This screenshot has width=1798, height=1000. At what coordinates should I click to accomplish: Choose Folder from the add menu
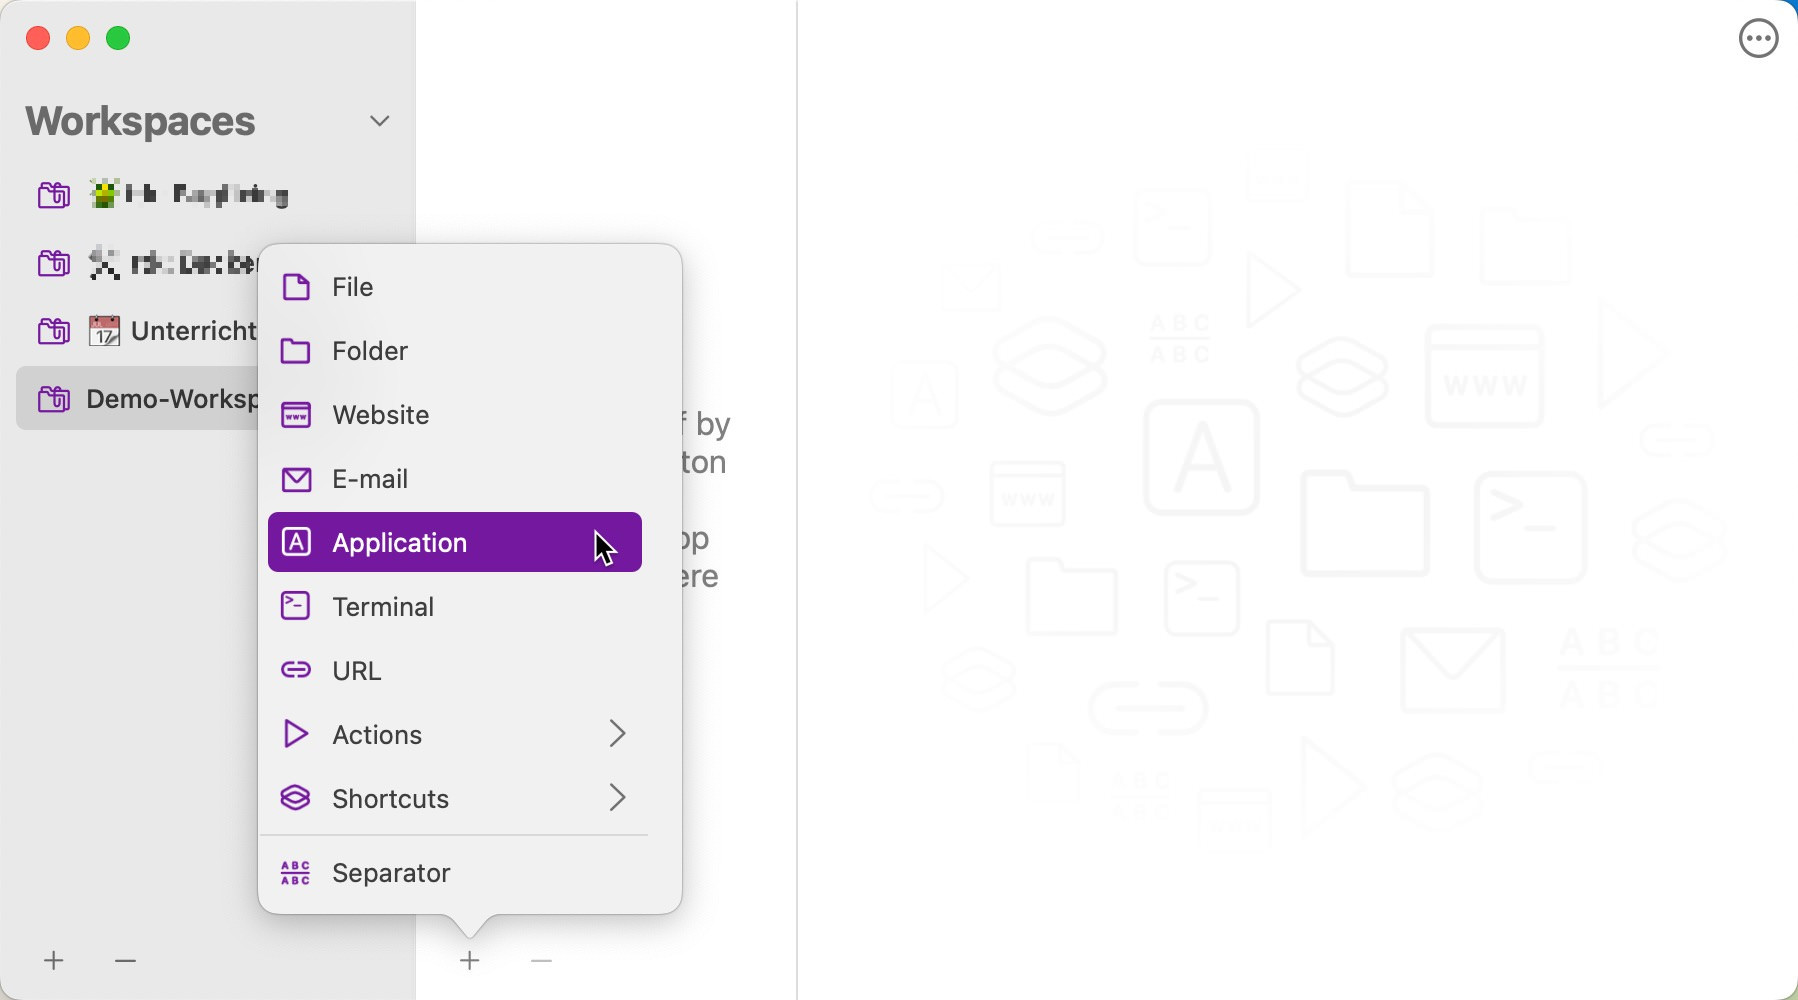point(455,351)
